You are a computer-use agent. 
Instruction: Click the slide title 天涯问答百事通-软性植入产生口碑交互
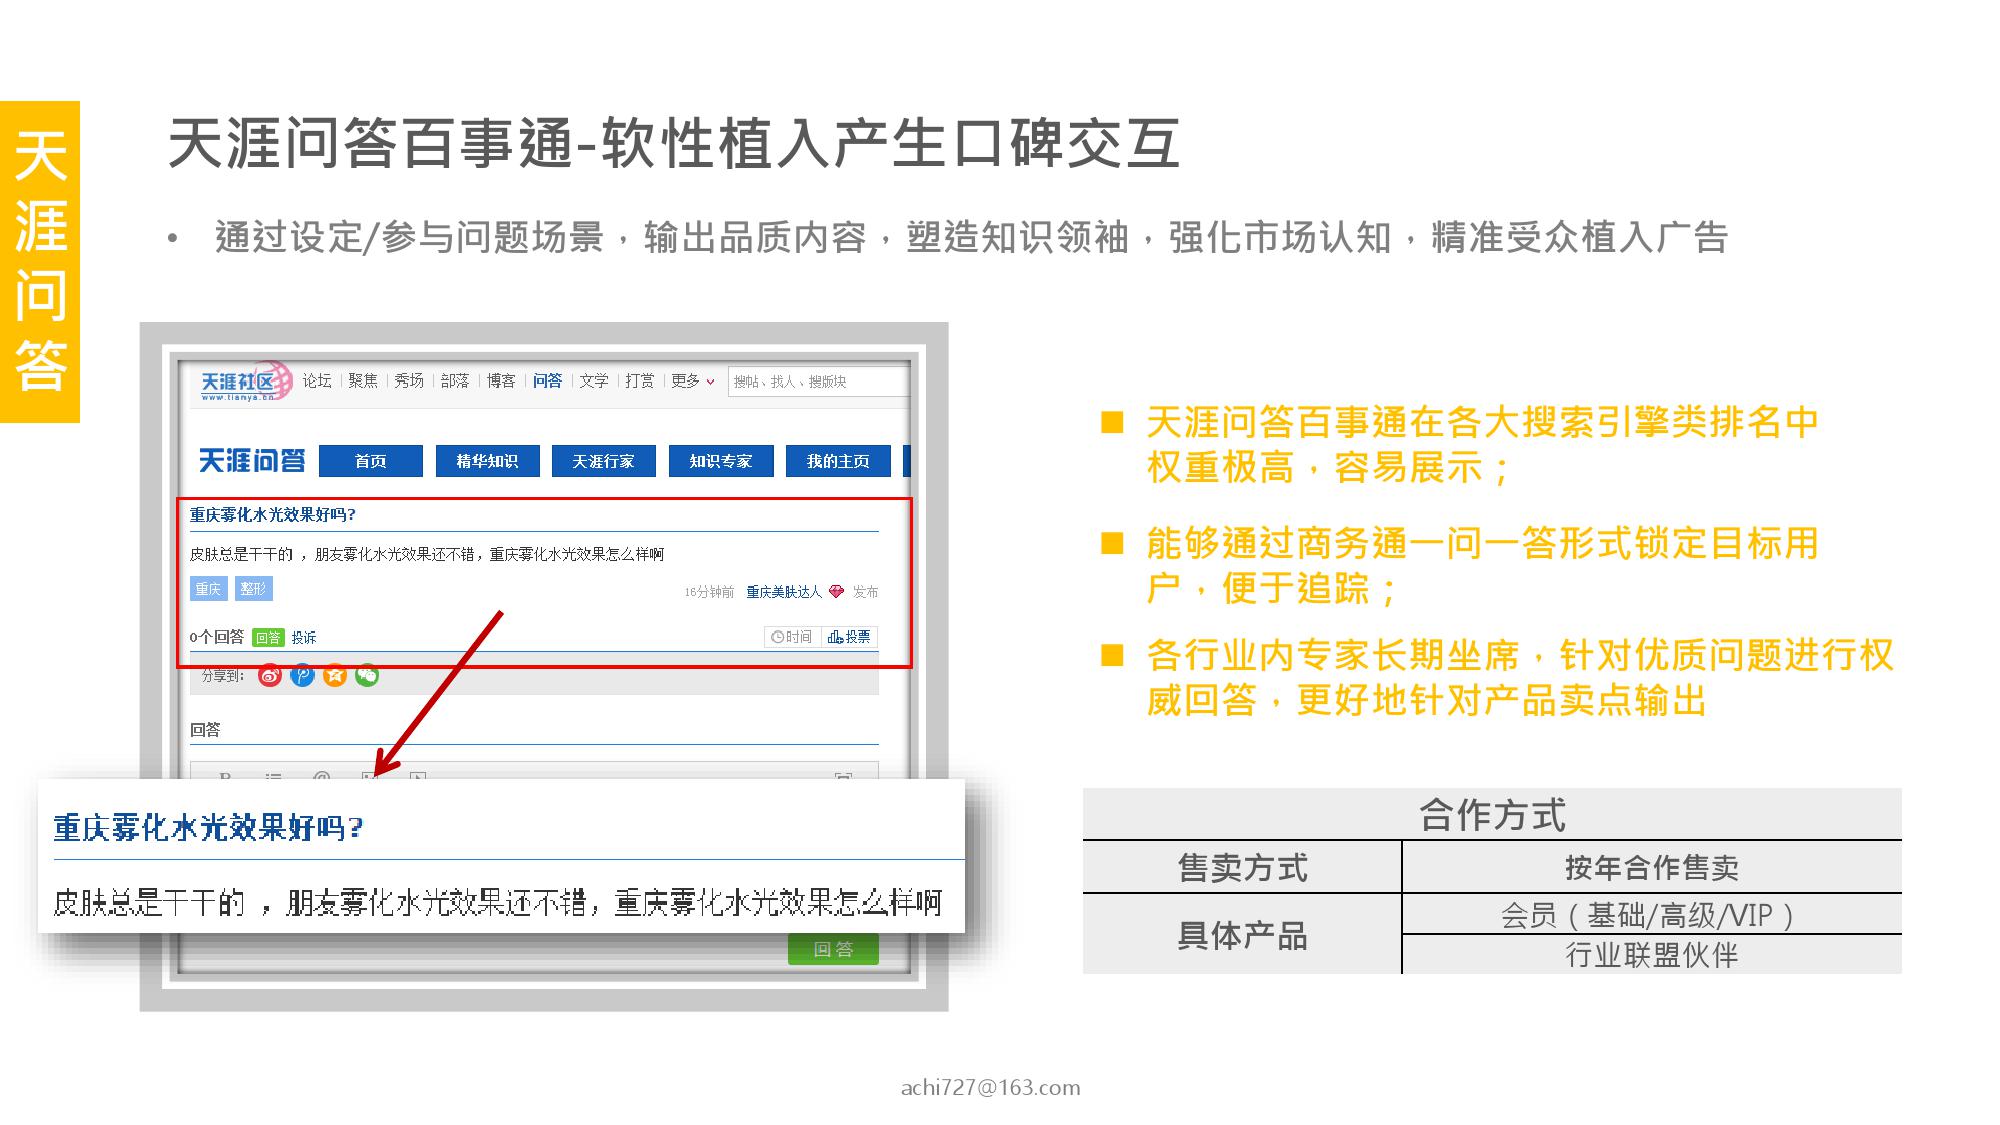[674, 143]
